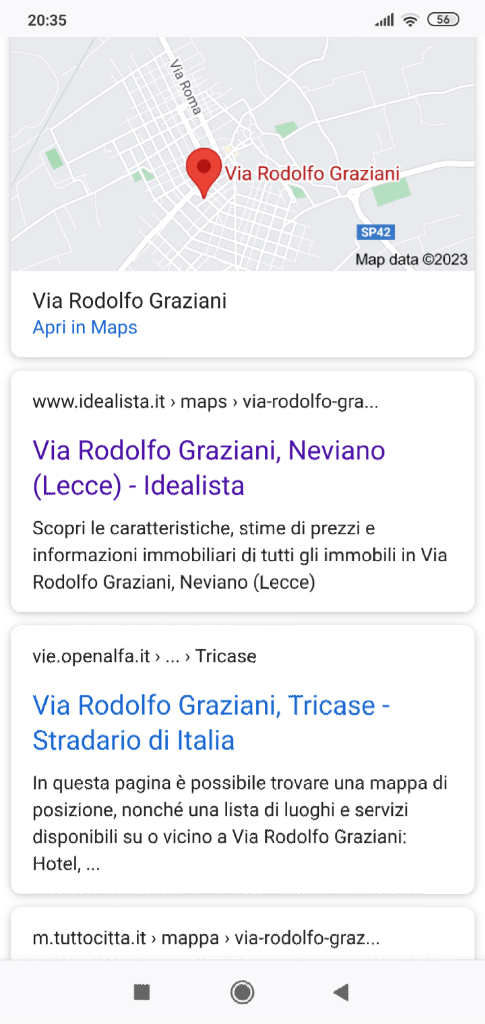Open the Idealista Via Rodolfo Graziani, Neviano result

209,468
